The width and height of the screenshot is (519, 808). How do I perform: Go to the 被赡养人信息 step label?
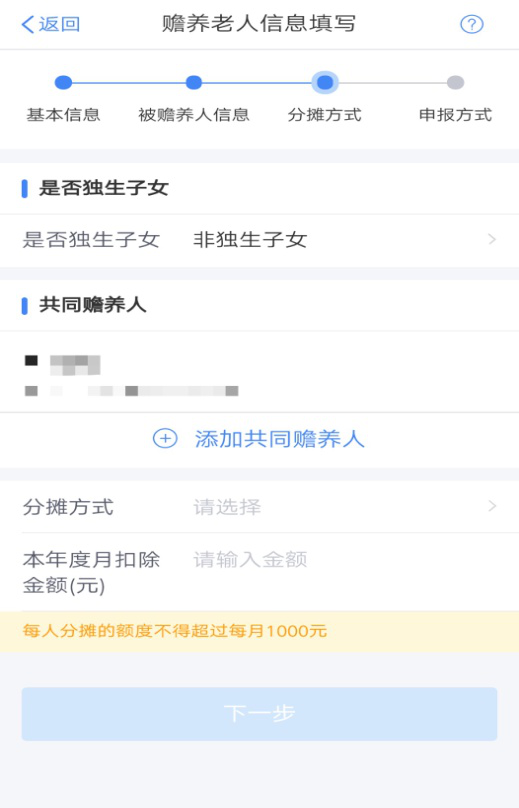pos(194,114)
